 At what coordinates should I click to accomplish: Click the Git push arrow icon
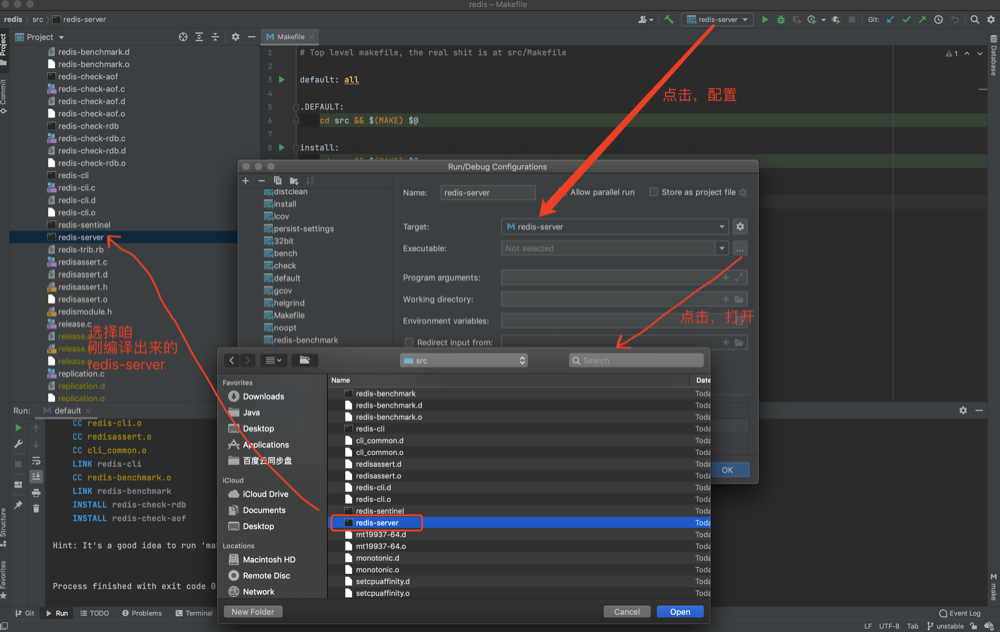click(922, 20)
